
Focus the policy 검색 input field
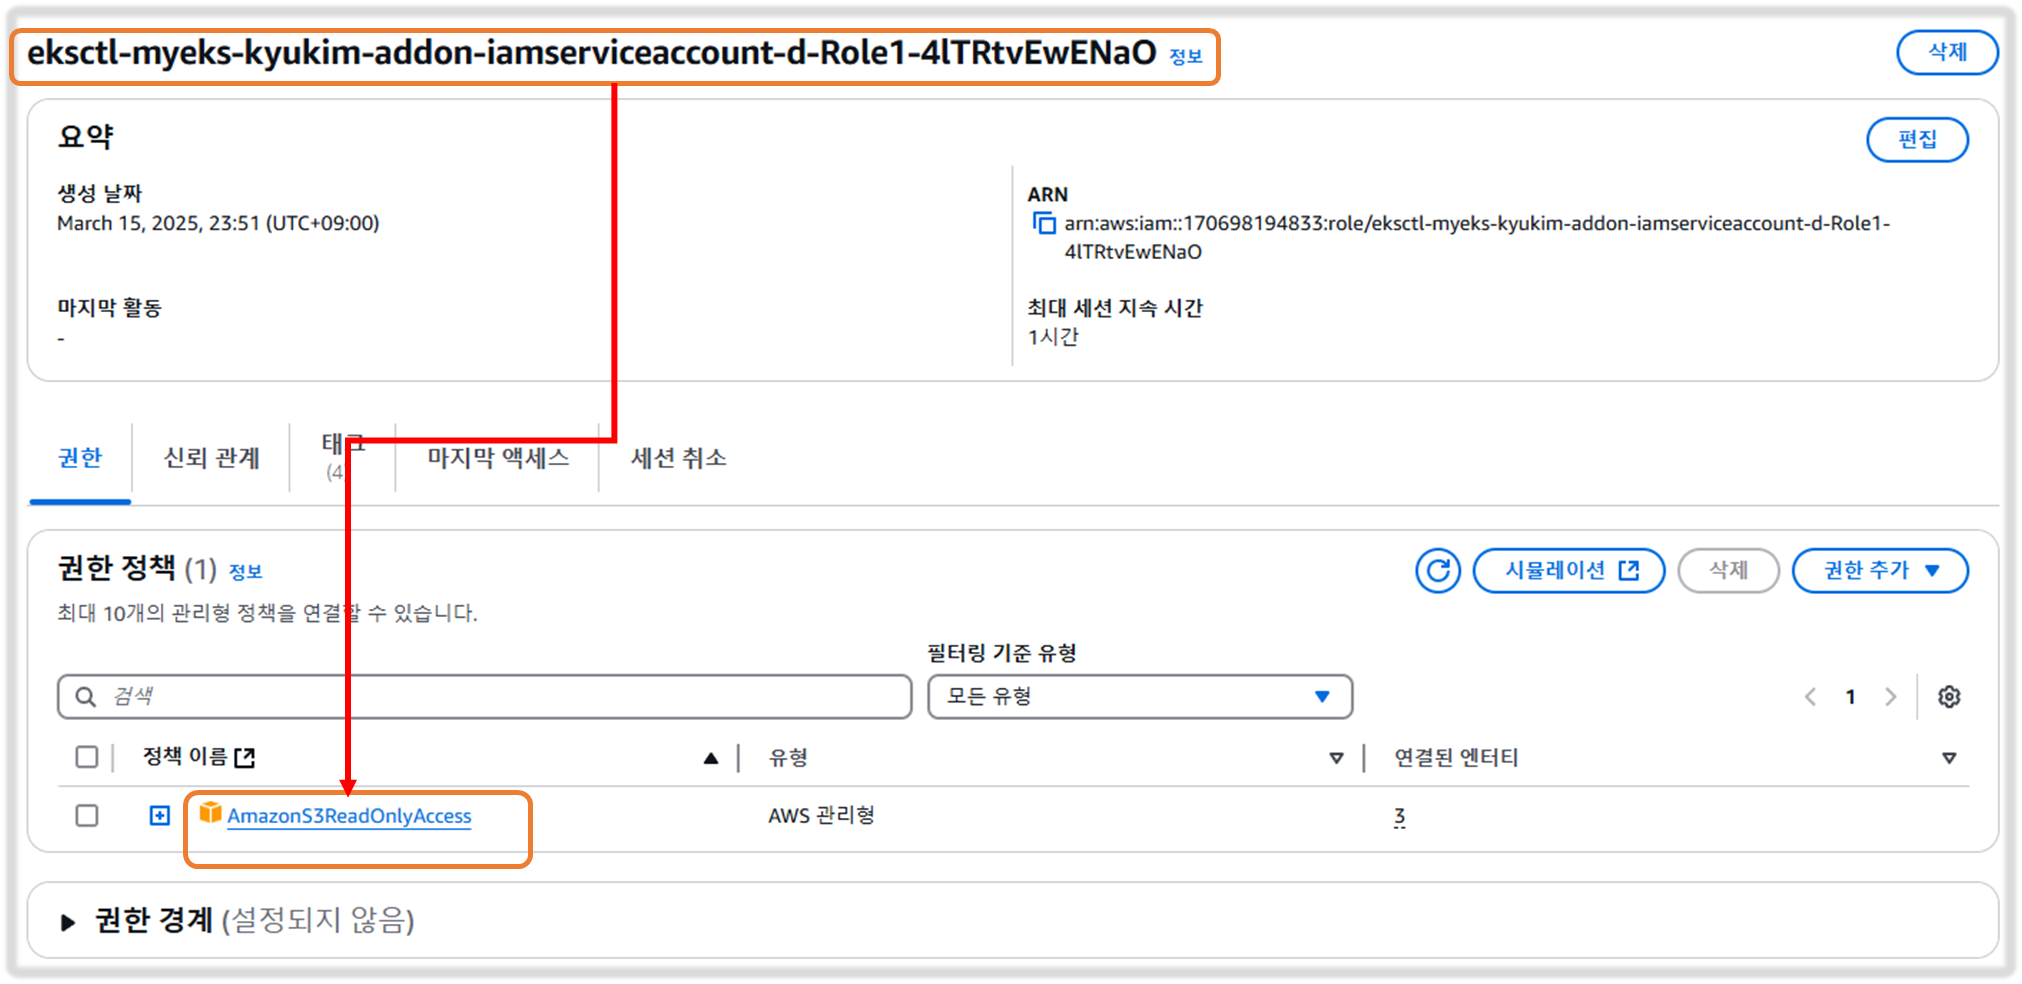pos(485,697)
